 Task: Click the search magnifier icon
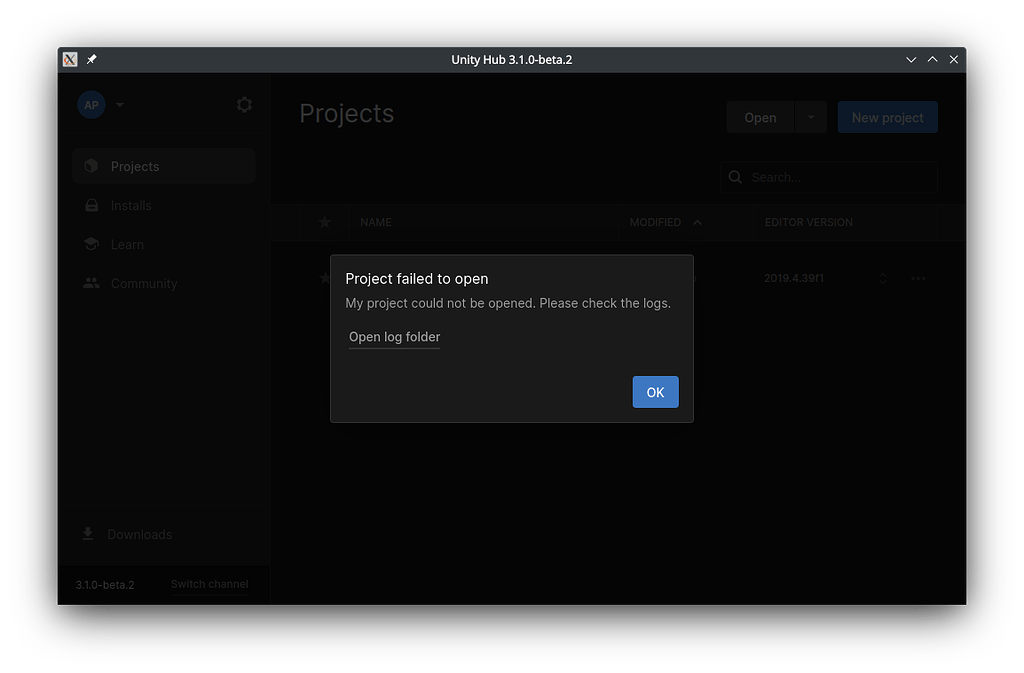point(736,177)
